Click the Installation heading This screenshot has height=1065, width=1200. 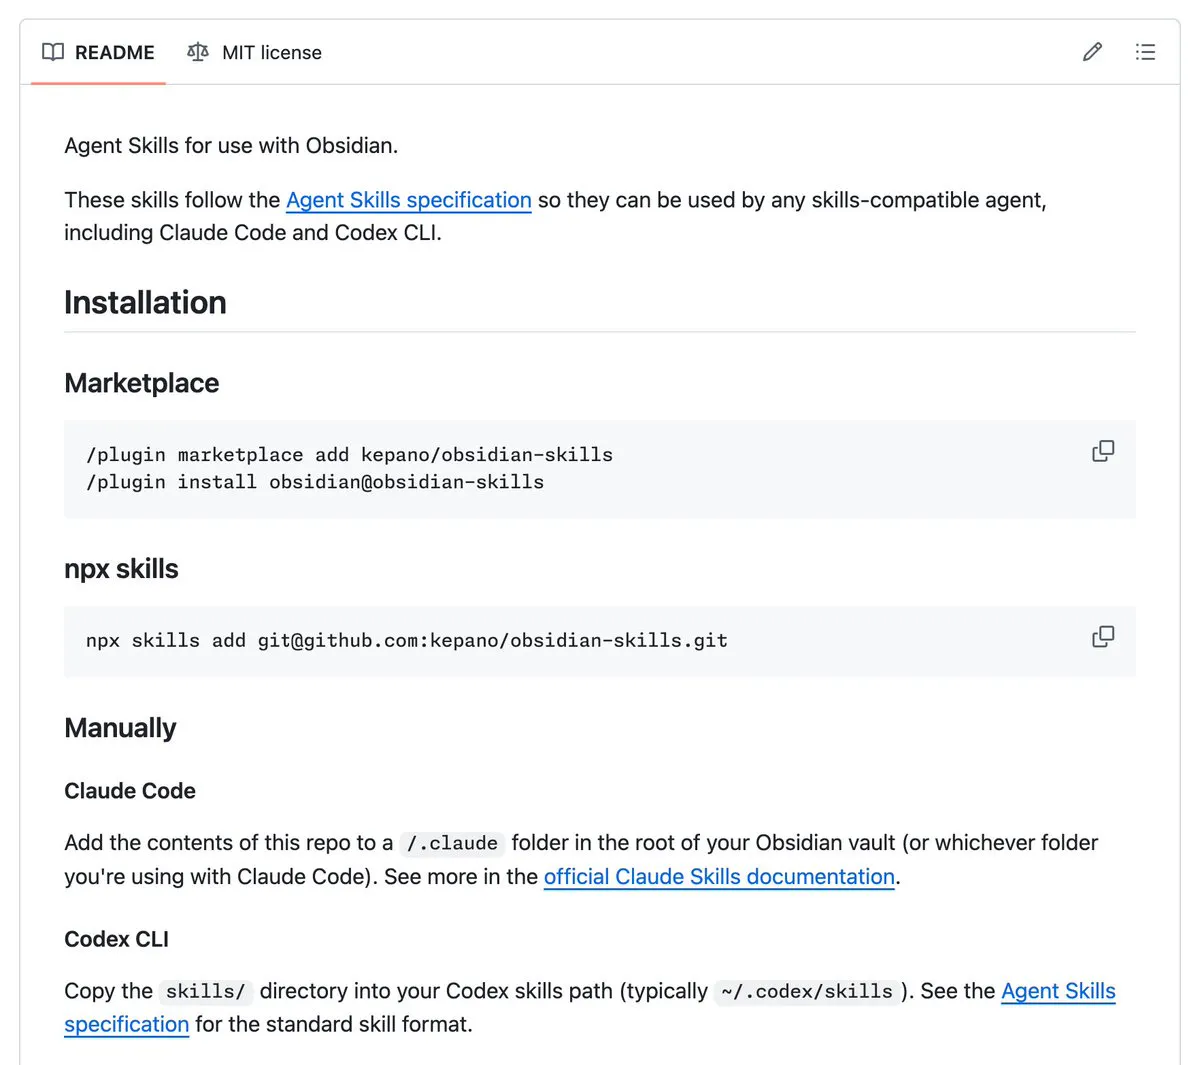click(145, 302)
